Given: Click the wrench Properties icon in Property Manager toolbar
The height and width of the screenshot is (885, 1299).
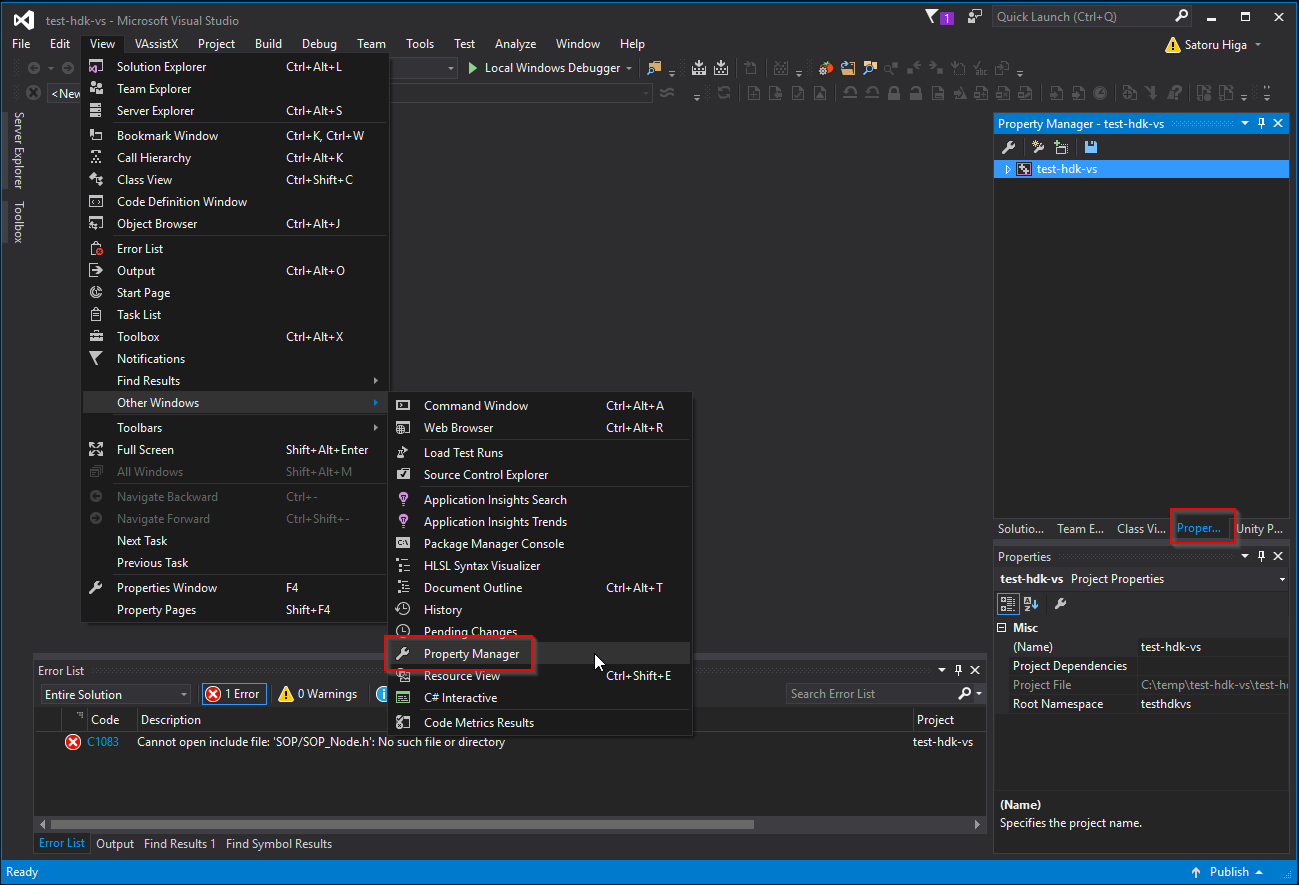Looking at the screenshot, I should point(1009,147).
